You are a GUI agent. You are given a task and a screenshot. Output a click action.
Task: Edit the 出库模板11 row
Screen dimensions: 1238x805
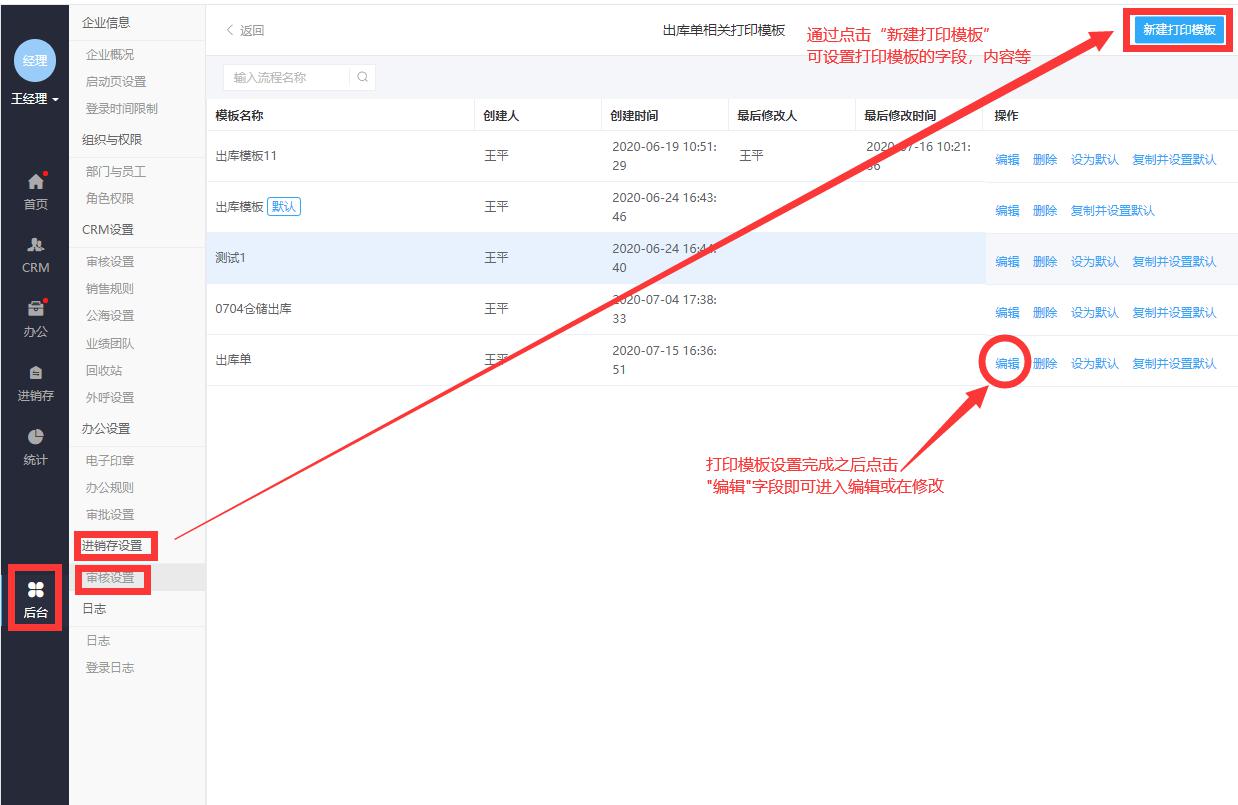tap(1007, 160)
